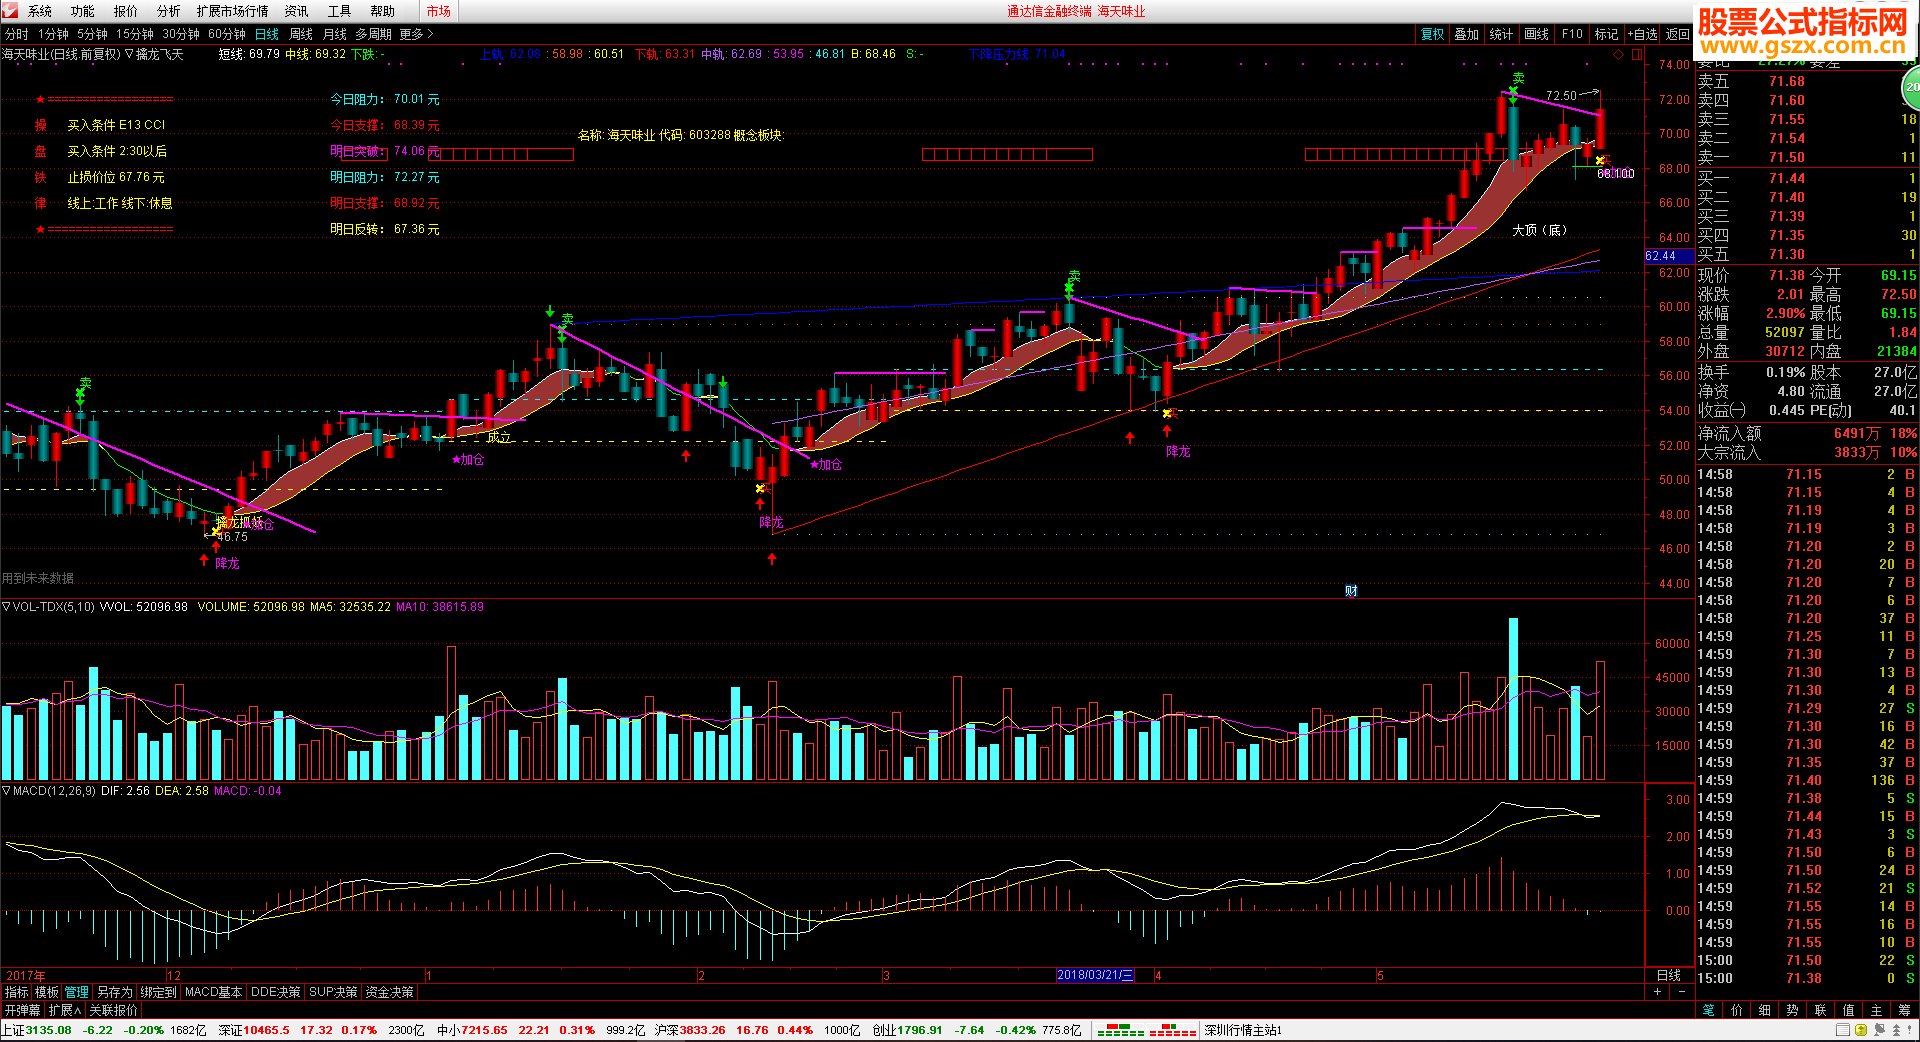Select the SUP决策 indicator tab

(x=333, y=992)
